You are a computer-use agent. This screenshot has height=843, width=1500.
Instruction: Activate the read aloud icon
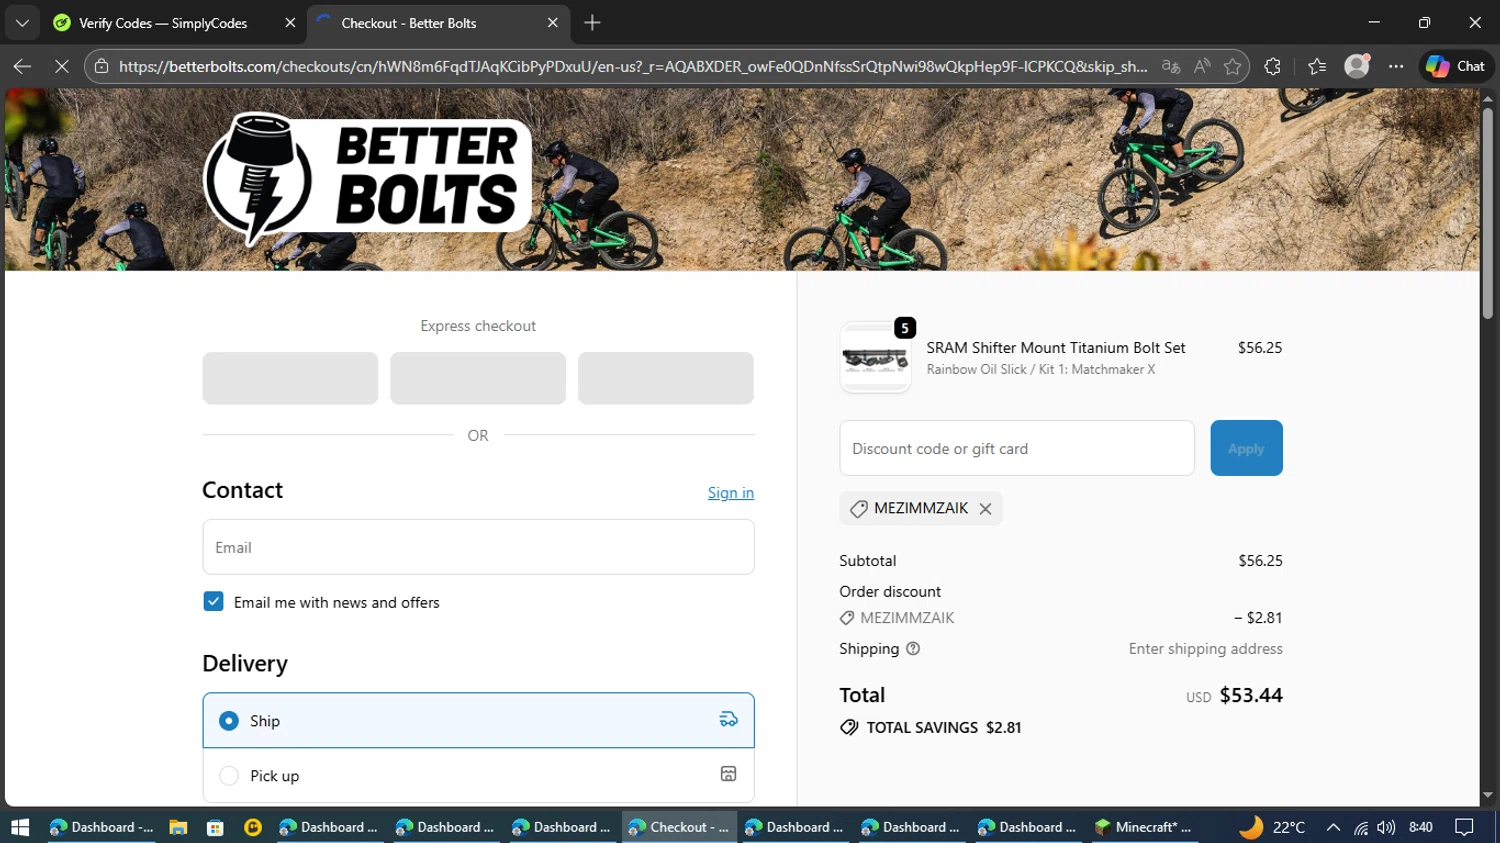click(x=1202, y=66)
